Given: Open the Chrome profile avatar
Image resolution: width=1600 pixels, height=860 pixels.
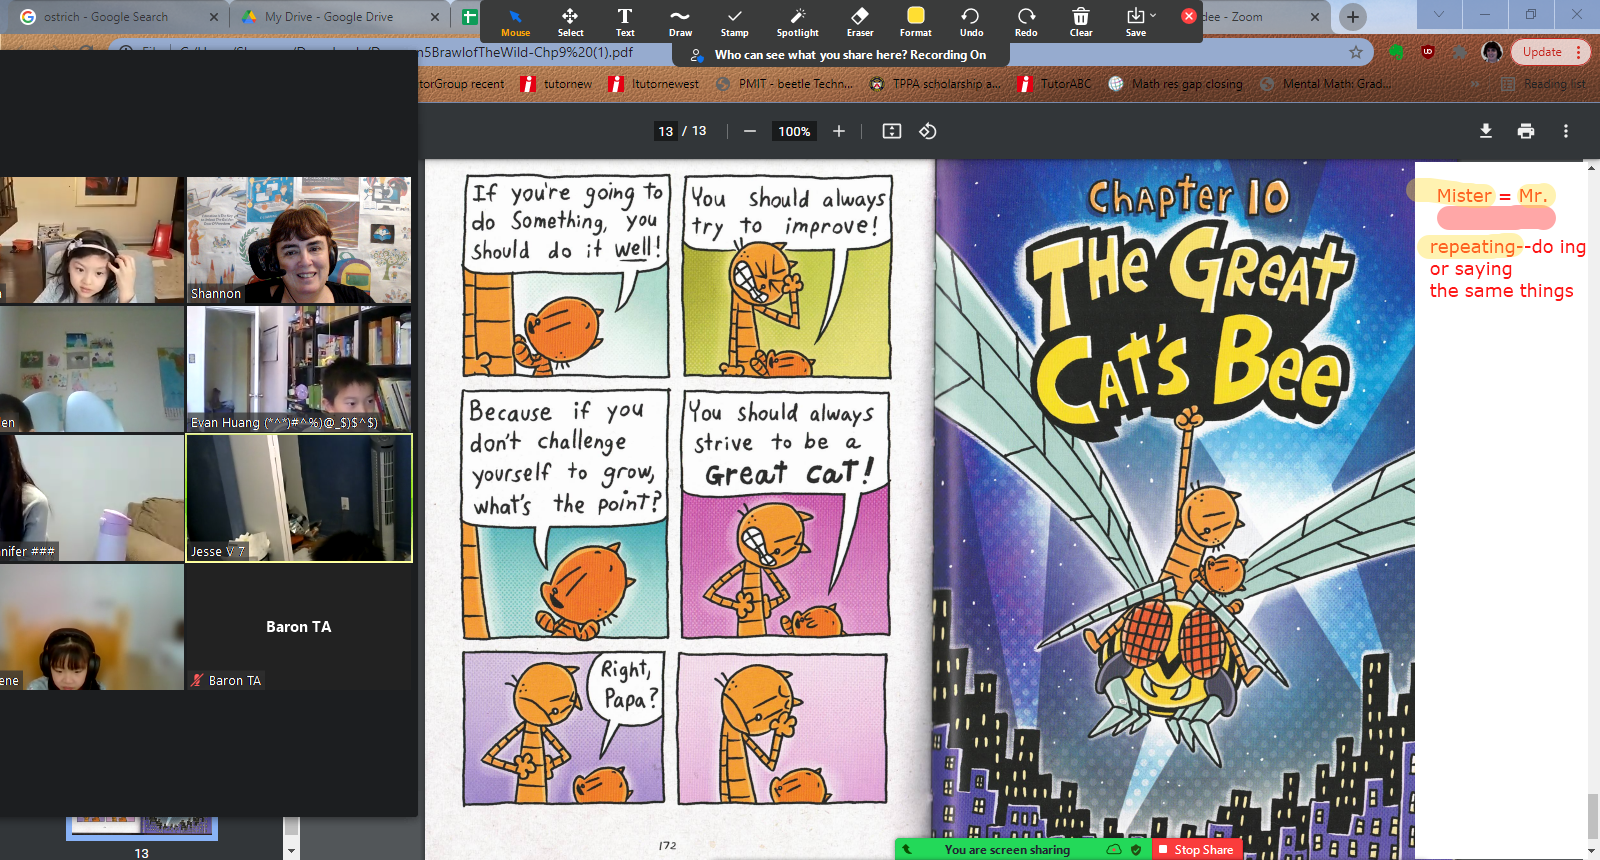Looking at the screenshot, I should click(x=1492, y=52).
